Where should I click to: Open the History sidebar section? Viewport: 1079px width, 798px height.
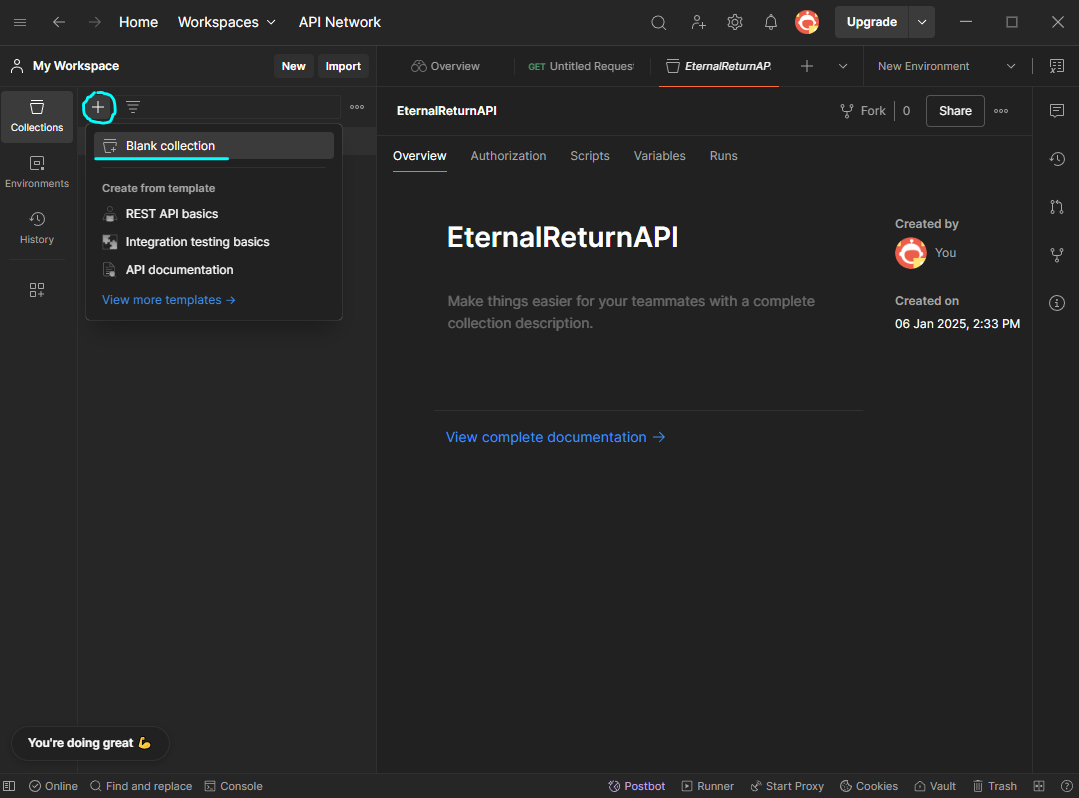37,228
